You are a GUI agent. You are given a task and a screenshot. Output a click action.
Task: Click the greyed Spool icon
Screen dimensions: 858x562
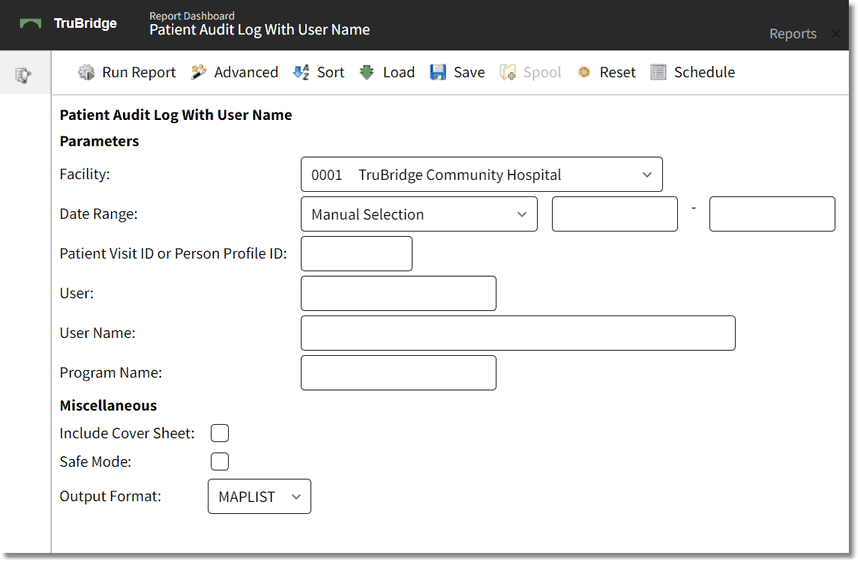[507, 72]
